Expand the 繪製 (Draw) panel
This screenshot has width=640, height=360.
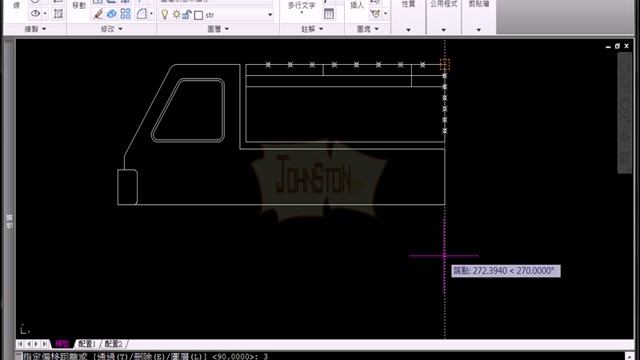(x=35, y=29)
